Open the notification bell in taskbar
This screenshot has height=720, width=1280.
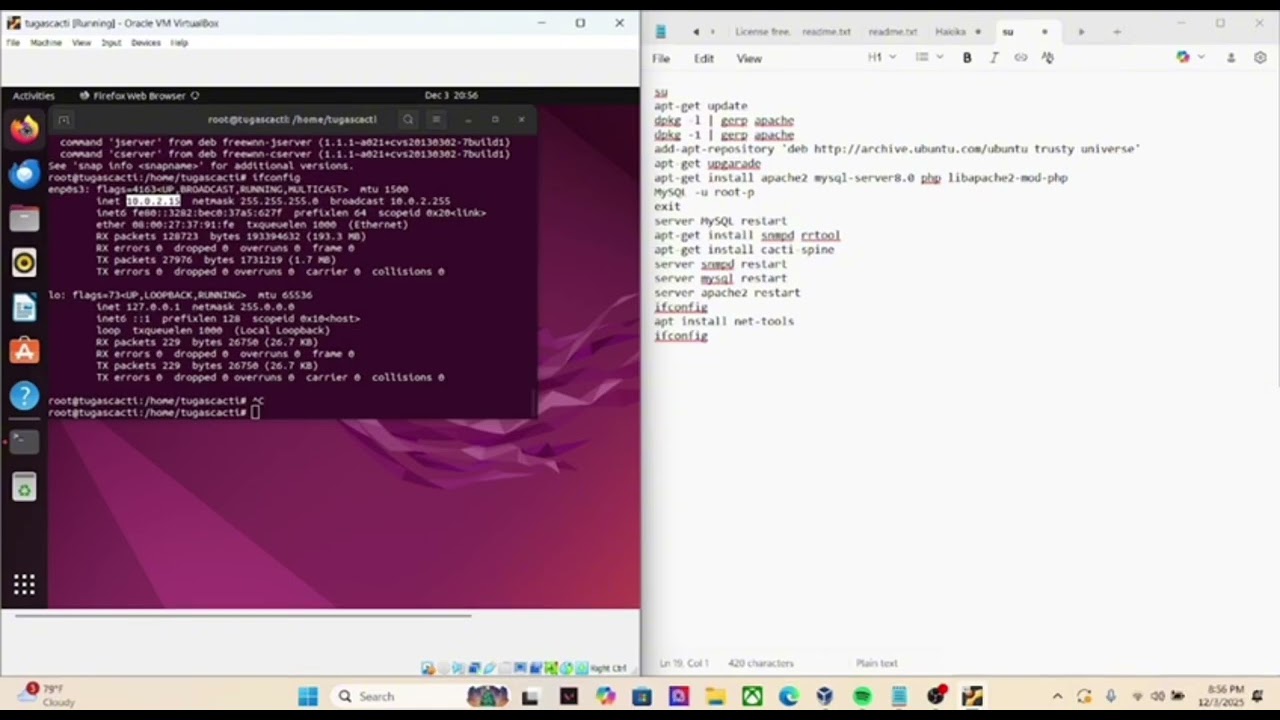click(x=1258, y=697)
